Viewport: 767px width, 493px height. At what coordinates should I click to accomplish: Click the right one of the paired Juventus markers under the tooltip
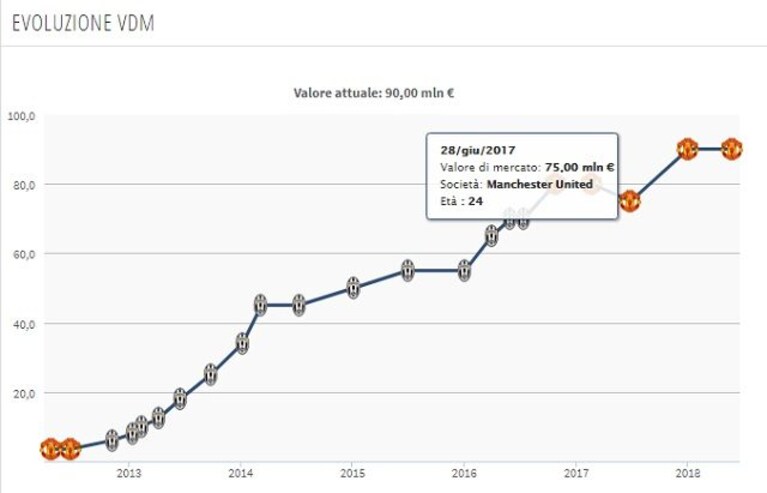pyautogui.click(x=523, y=219)
